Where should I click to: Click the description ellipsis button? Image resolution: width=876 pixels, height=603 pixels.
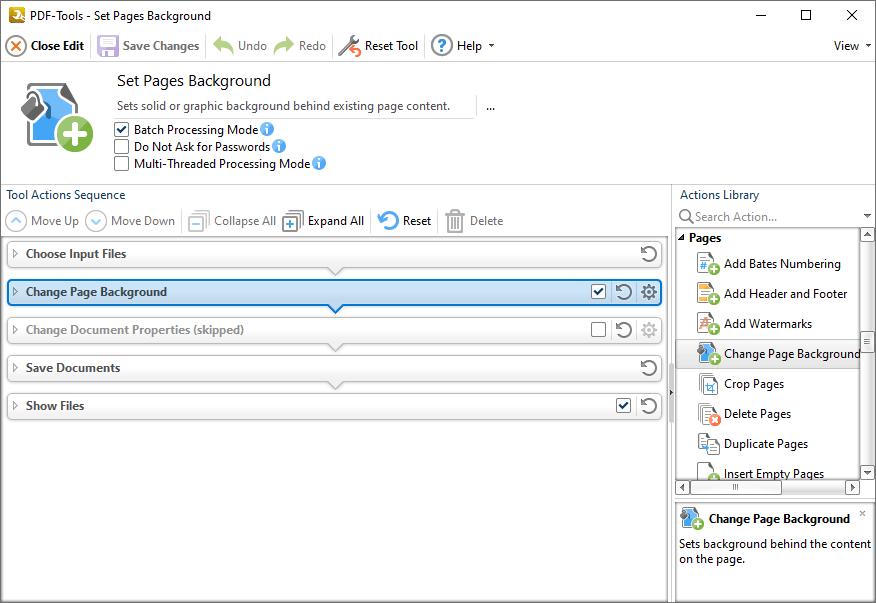(490, 107)
